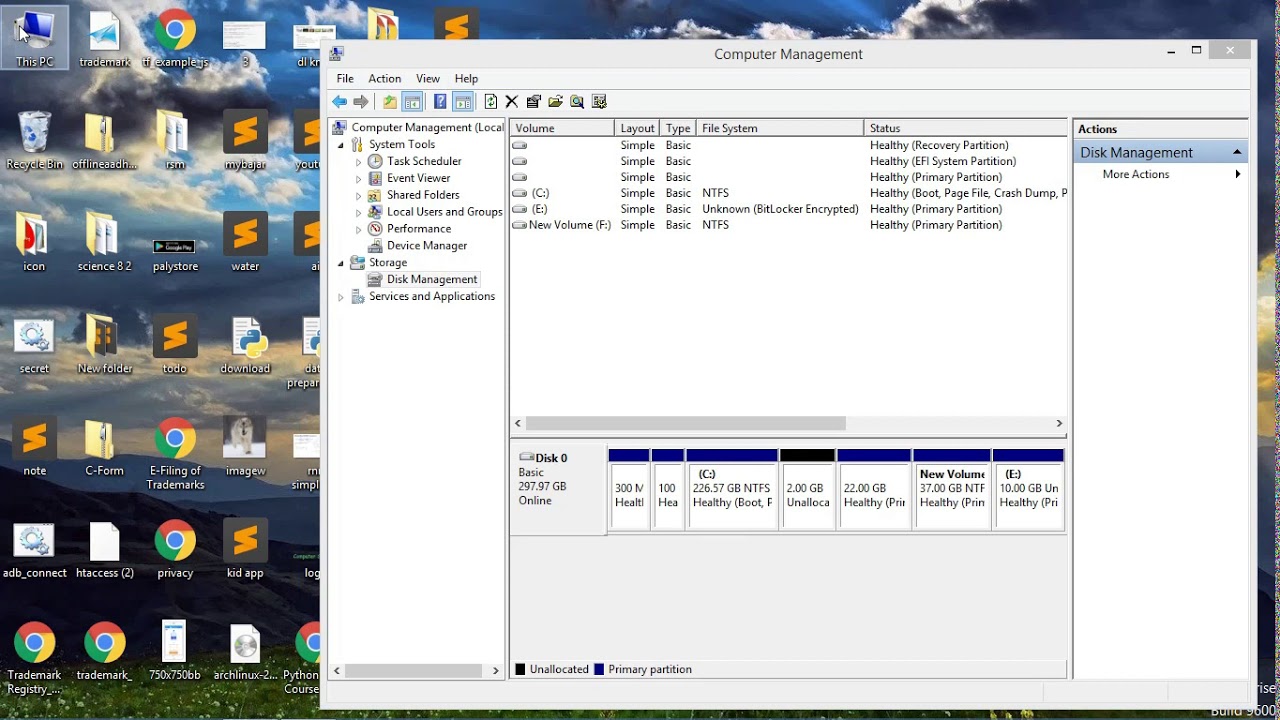
Task: Sort by the File System column header
Action: (780, 128)
